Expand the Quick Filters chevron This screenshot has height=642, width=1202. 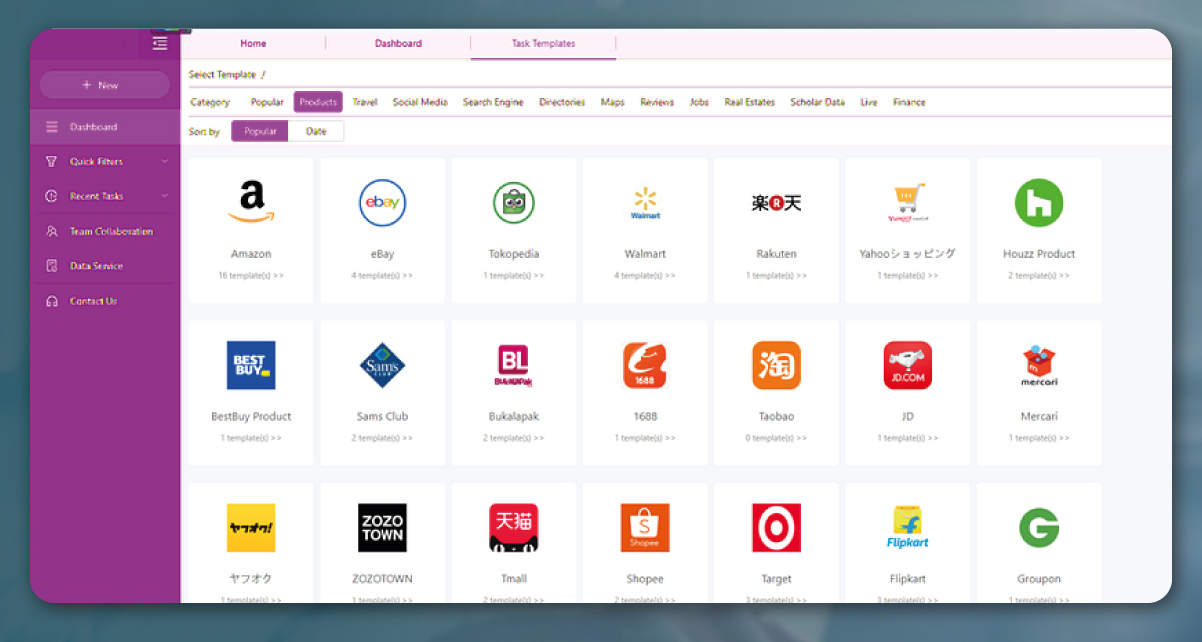click(x=165, y=162)
